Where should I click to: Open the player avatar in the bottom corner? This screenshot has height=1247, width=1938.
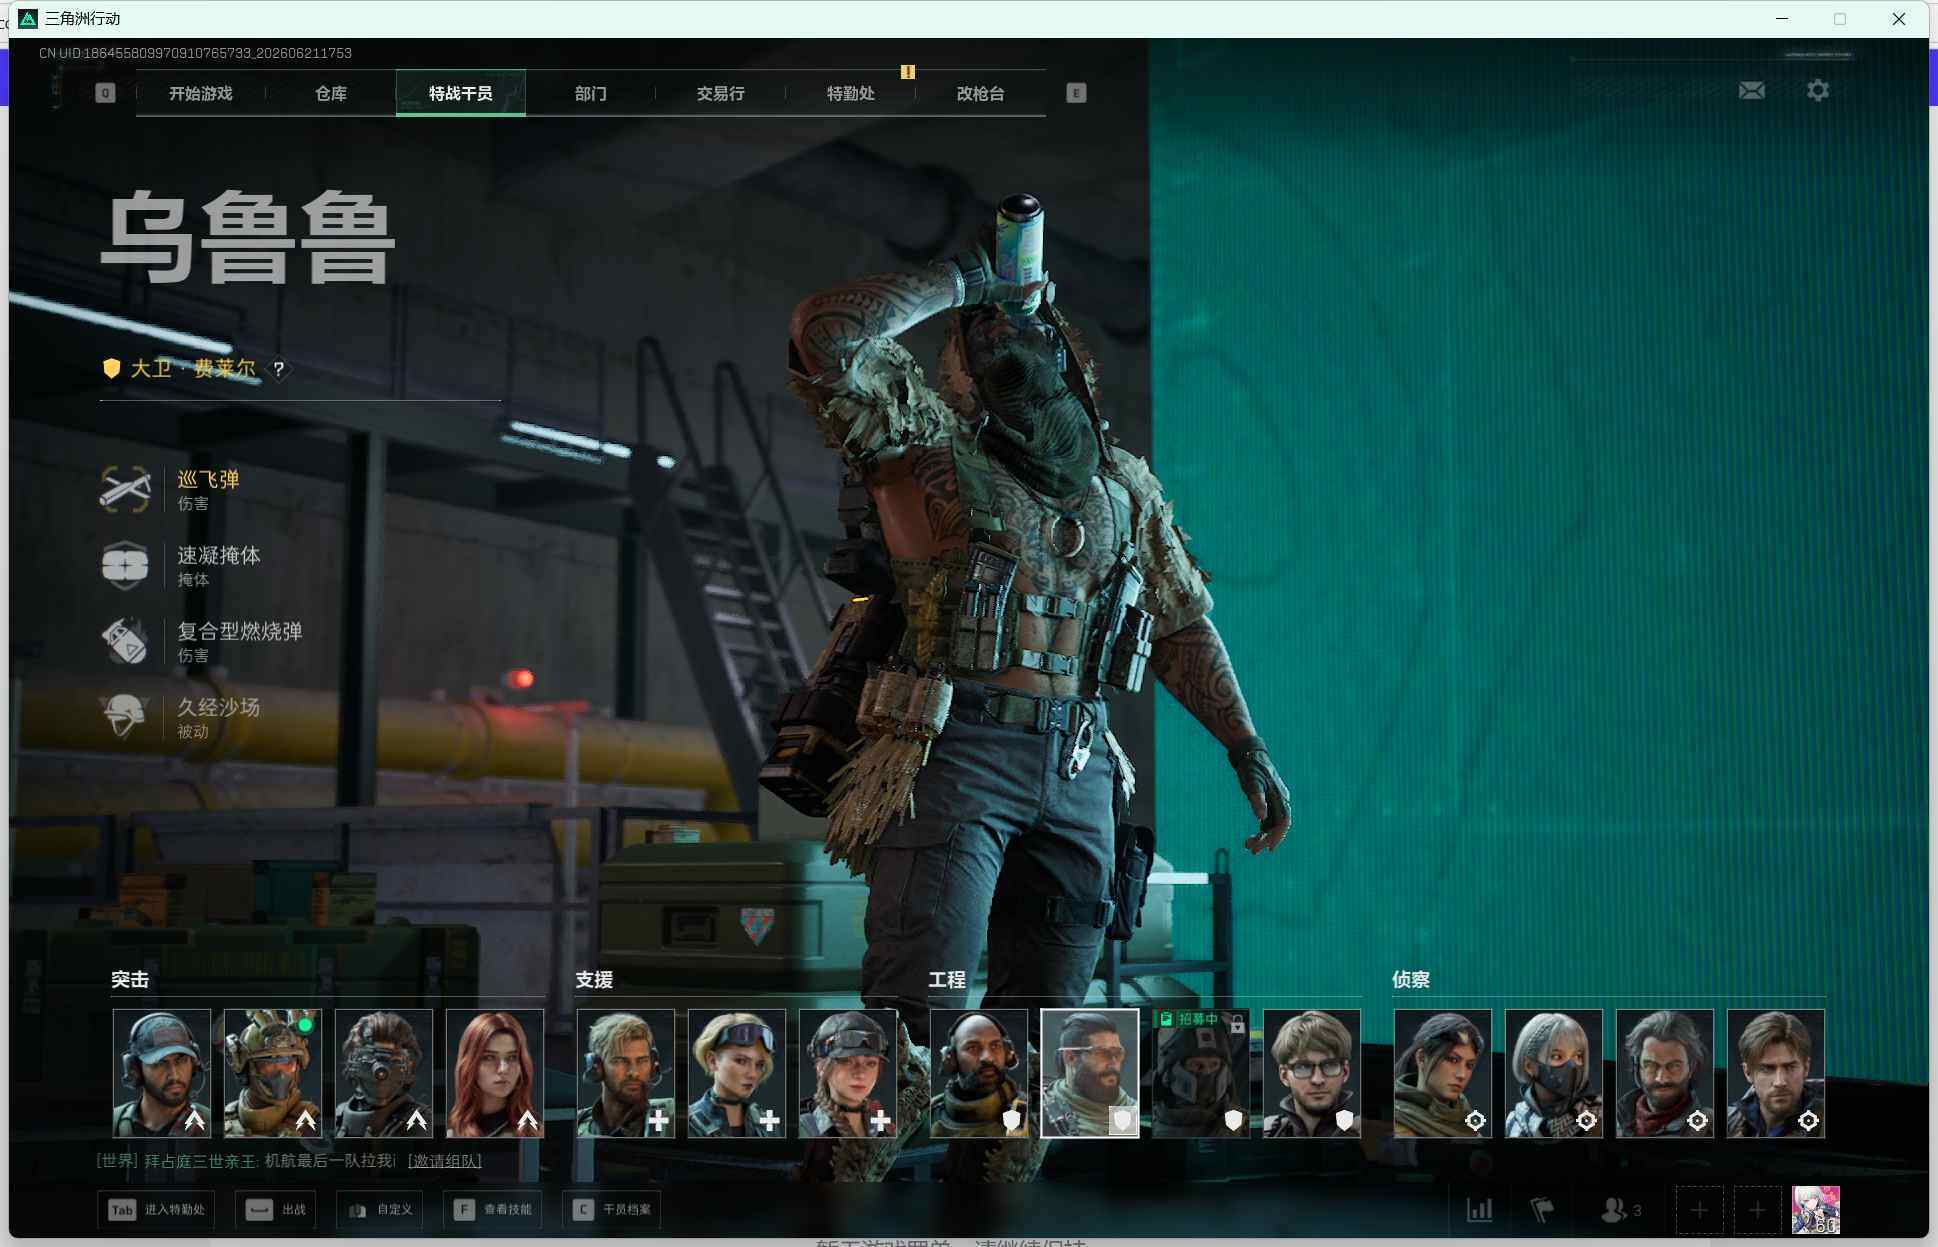1816,1210
